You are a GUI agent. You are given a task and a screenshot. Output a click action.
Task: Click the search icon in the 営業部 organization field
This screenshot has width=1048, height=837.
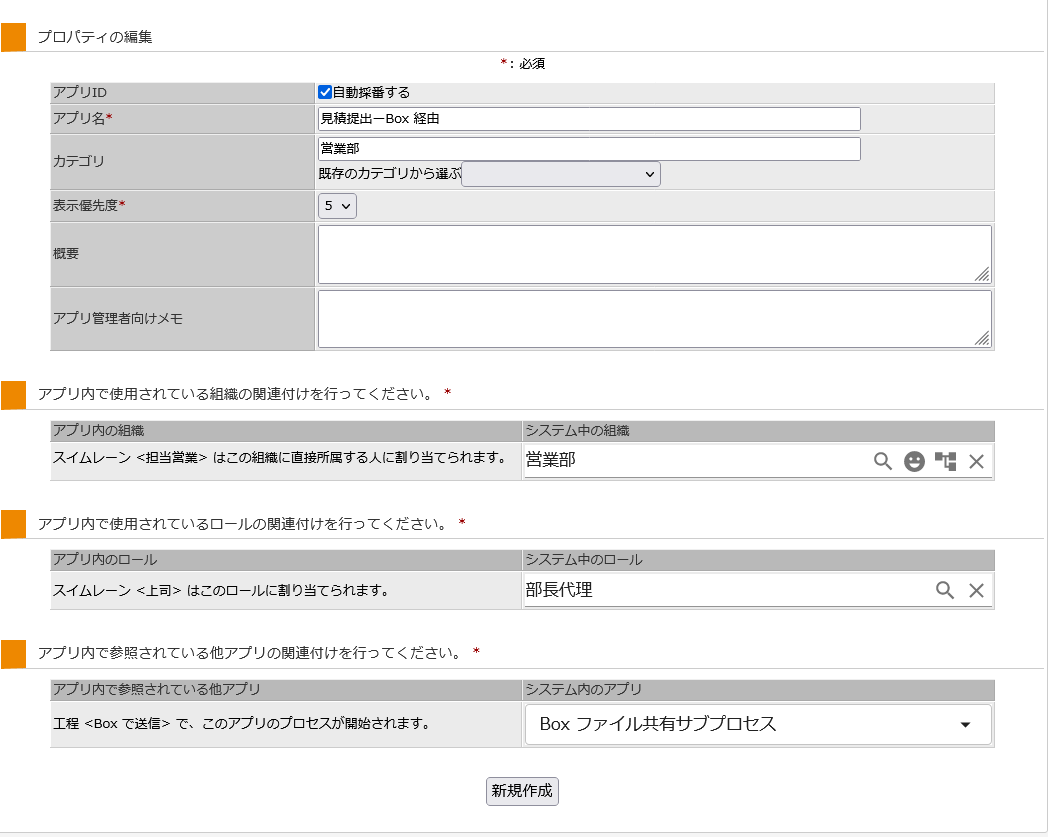pos(882,461)
